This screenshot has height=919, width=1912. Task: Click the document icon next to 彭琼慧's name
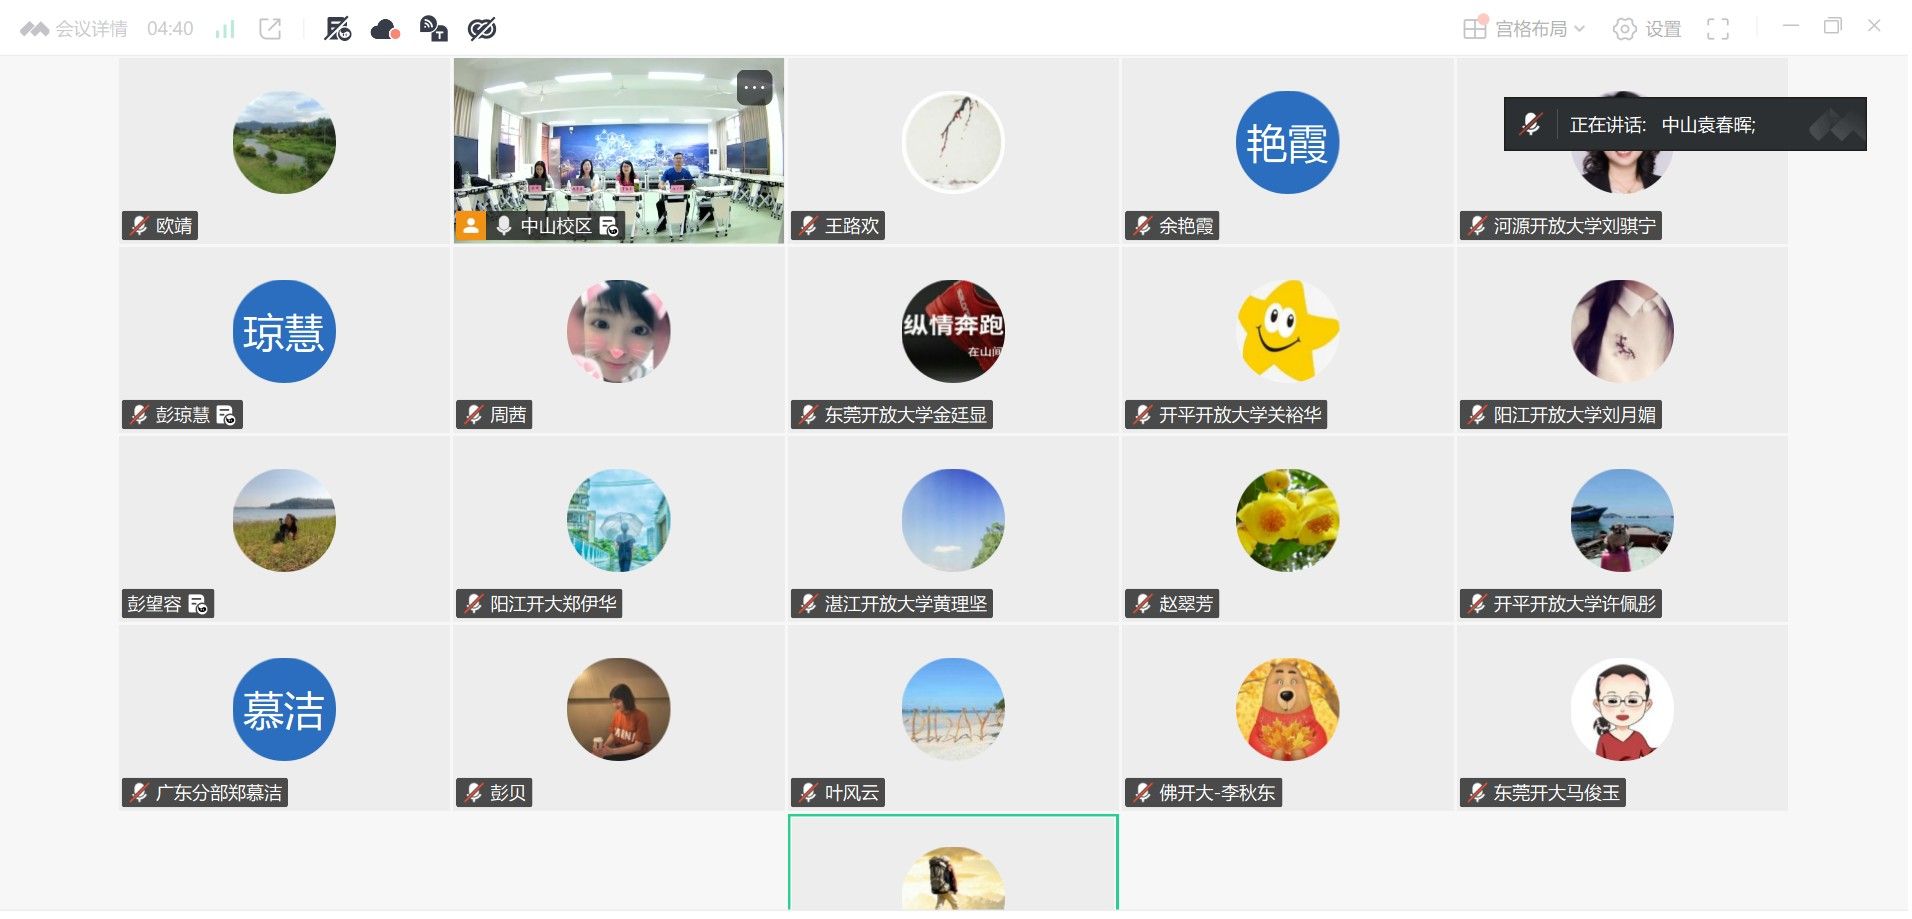[226, 415]
